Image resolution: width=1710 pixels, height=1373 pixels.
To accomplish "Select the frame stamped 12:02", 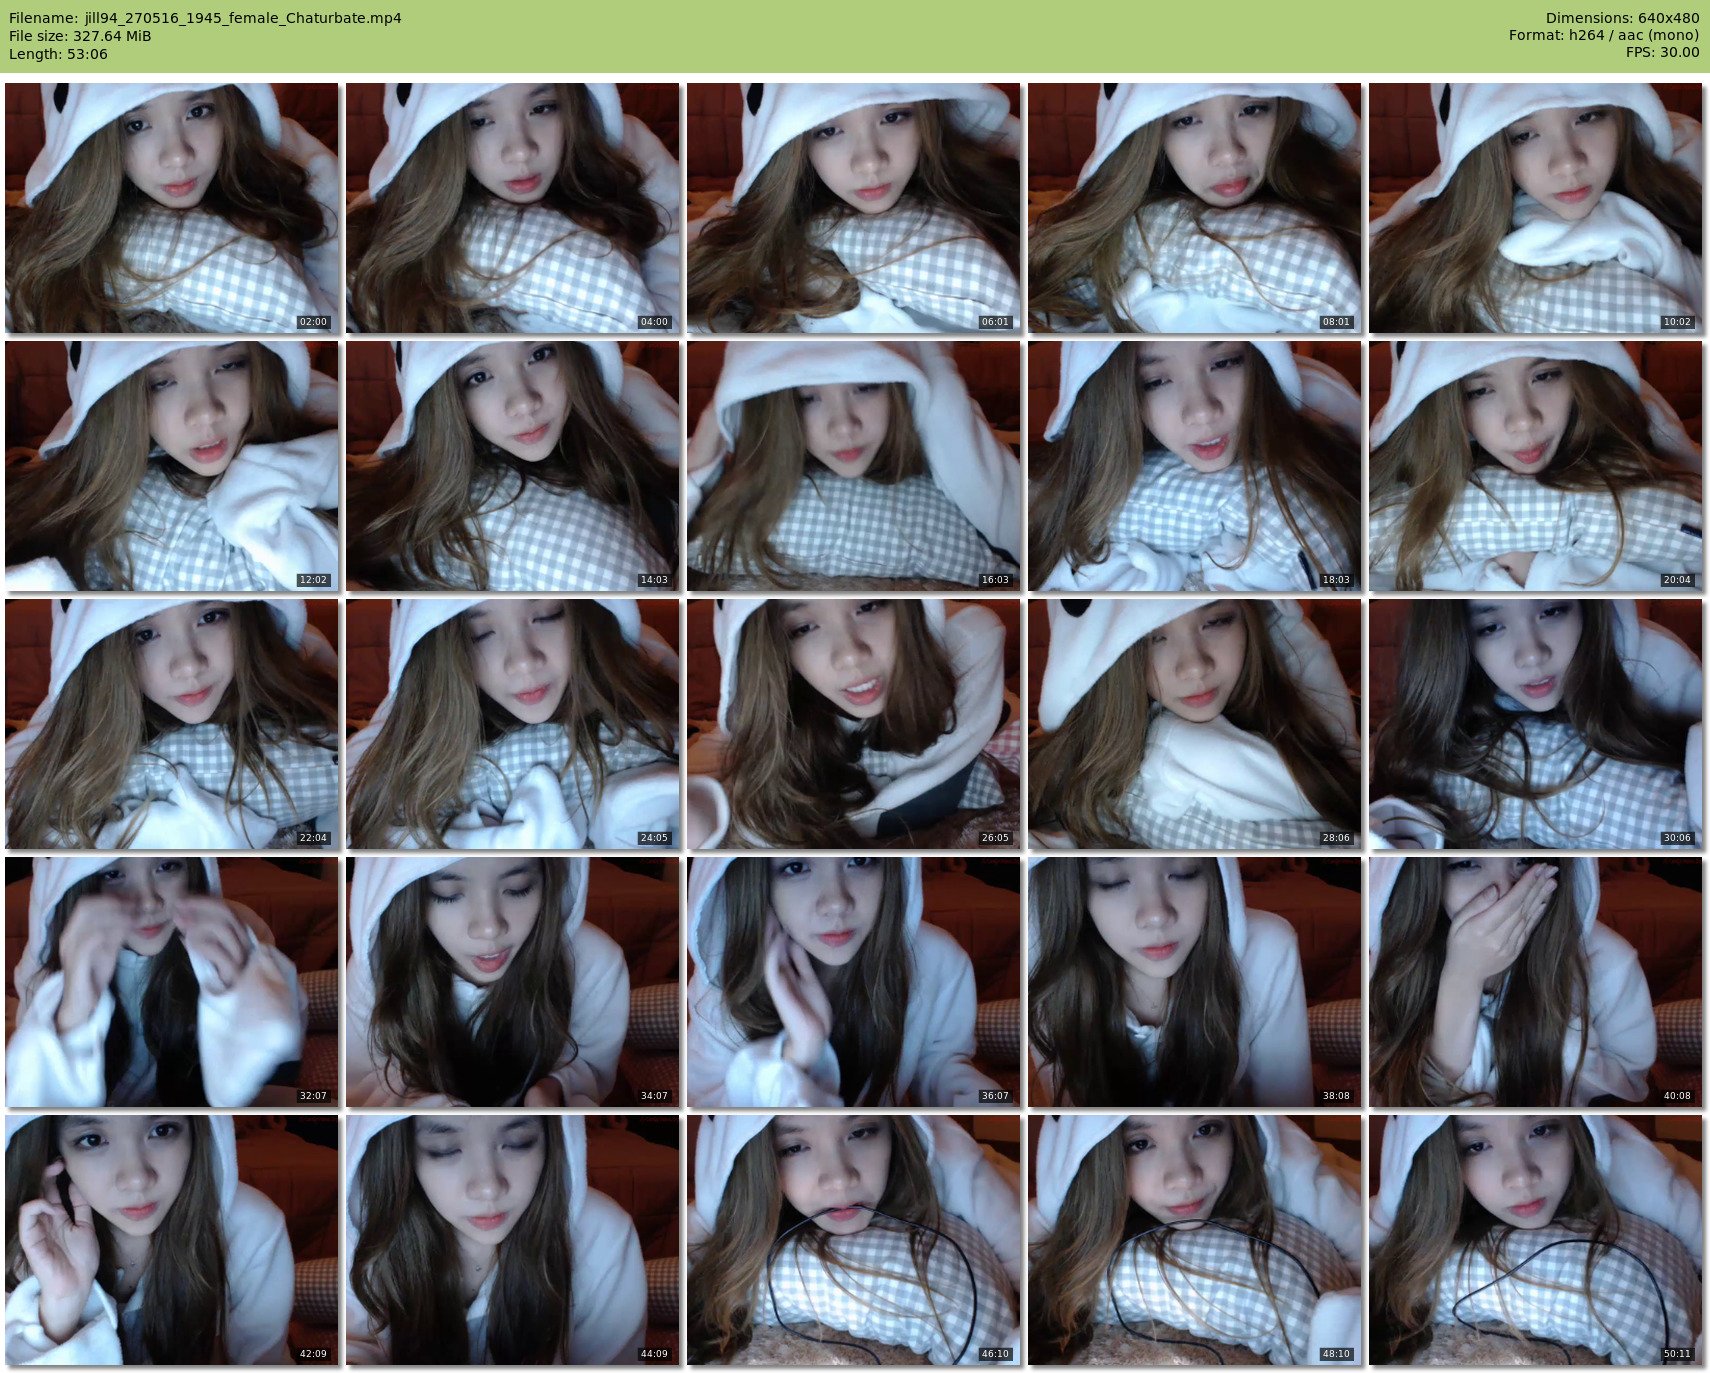I will 171,466.
